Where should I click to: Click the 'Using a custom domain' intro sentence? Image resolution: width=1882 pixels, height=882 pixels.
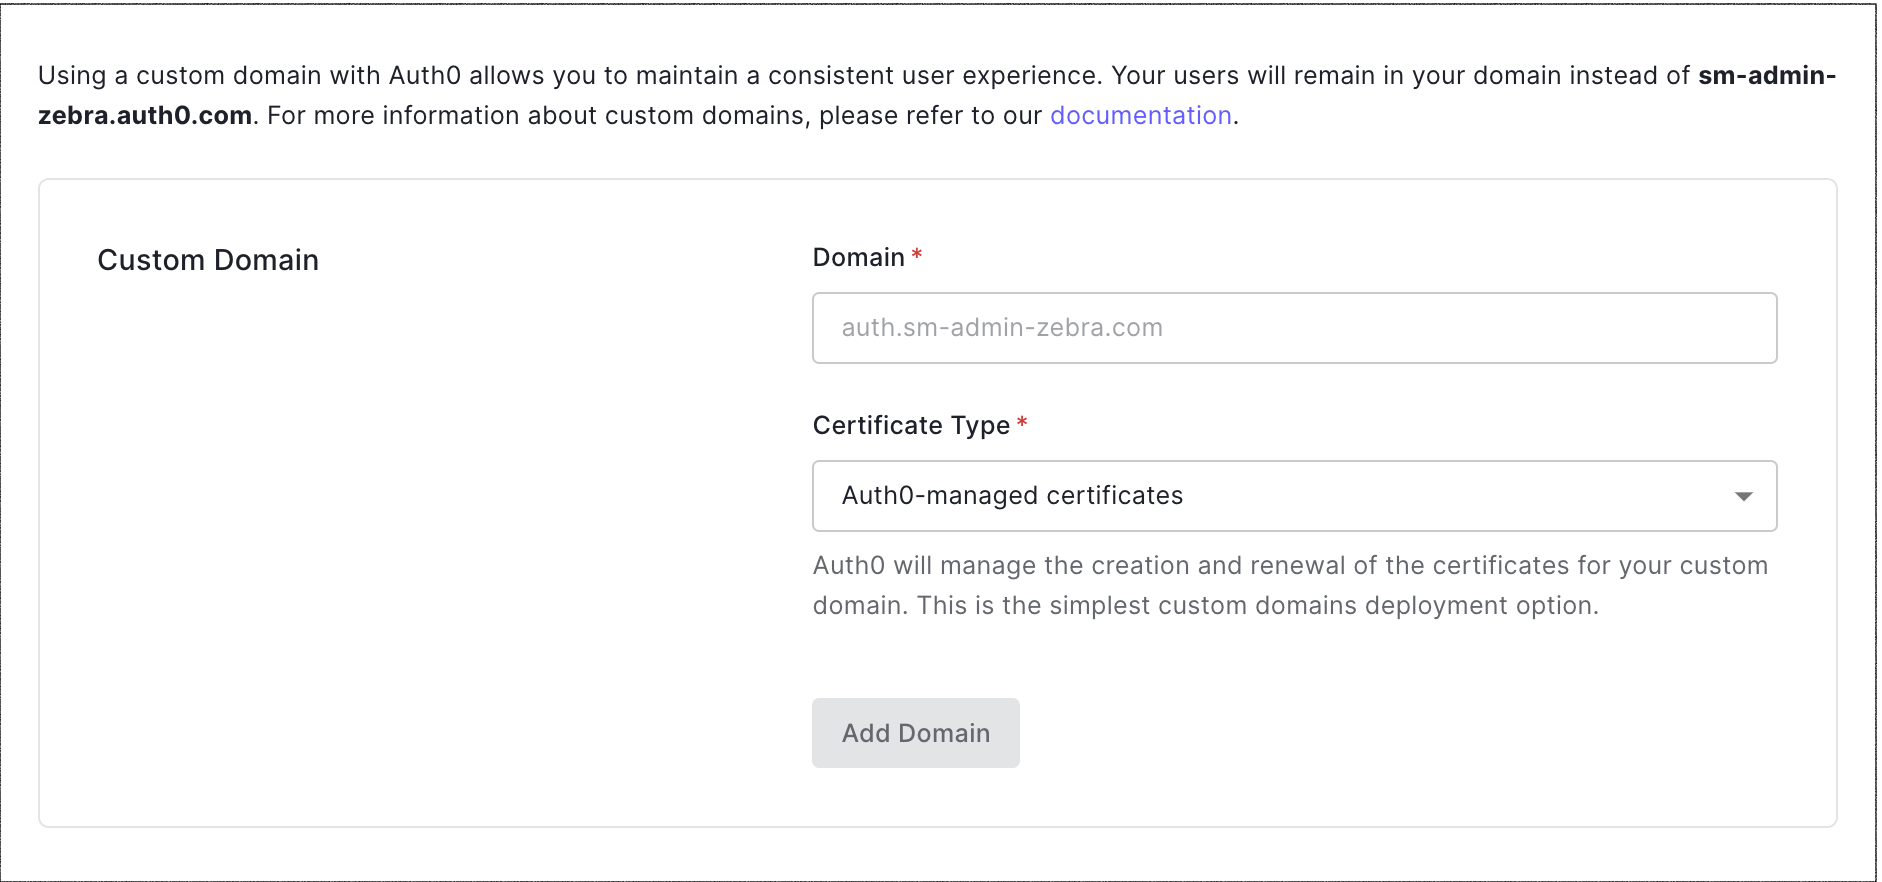(x=250, y=76)
